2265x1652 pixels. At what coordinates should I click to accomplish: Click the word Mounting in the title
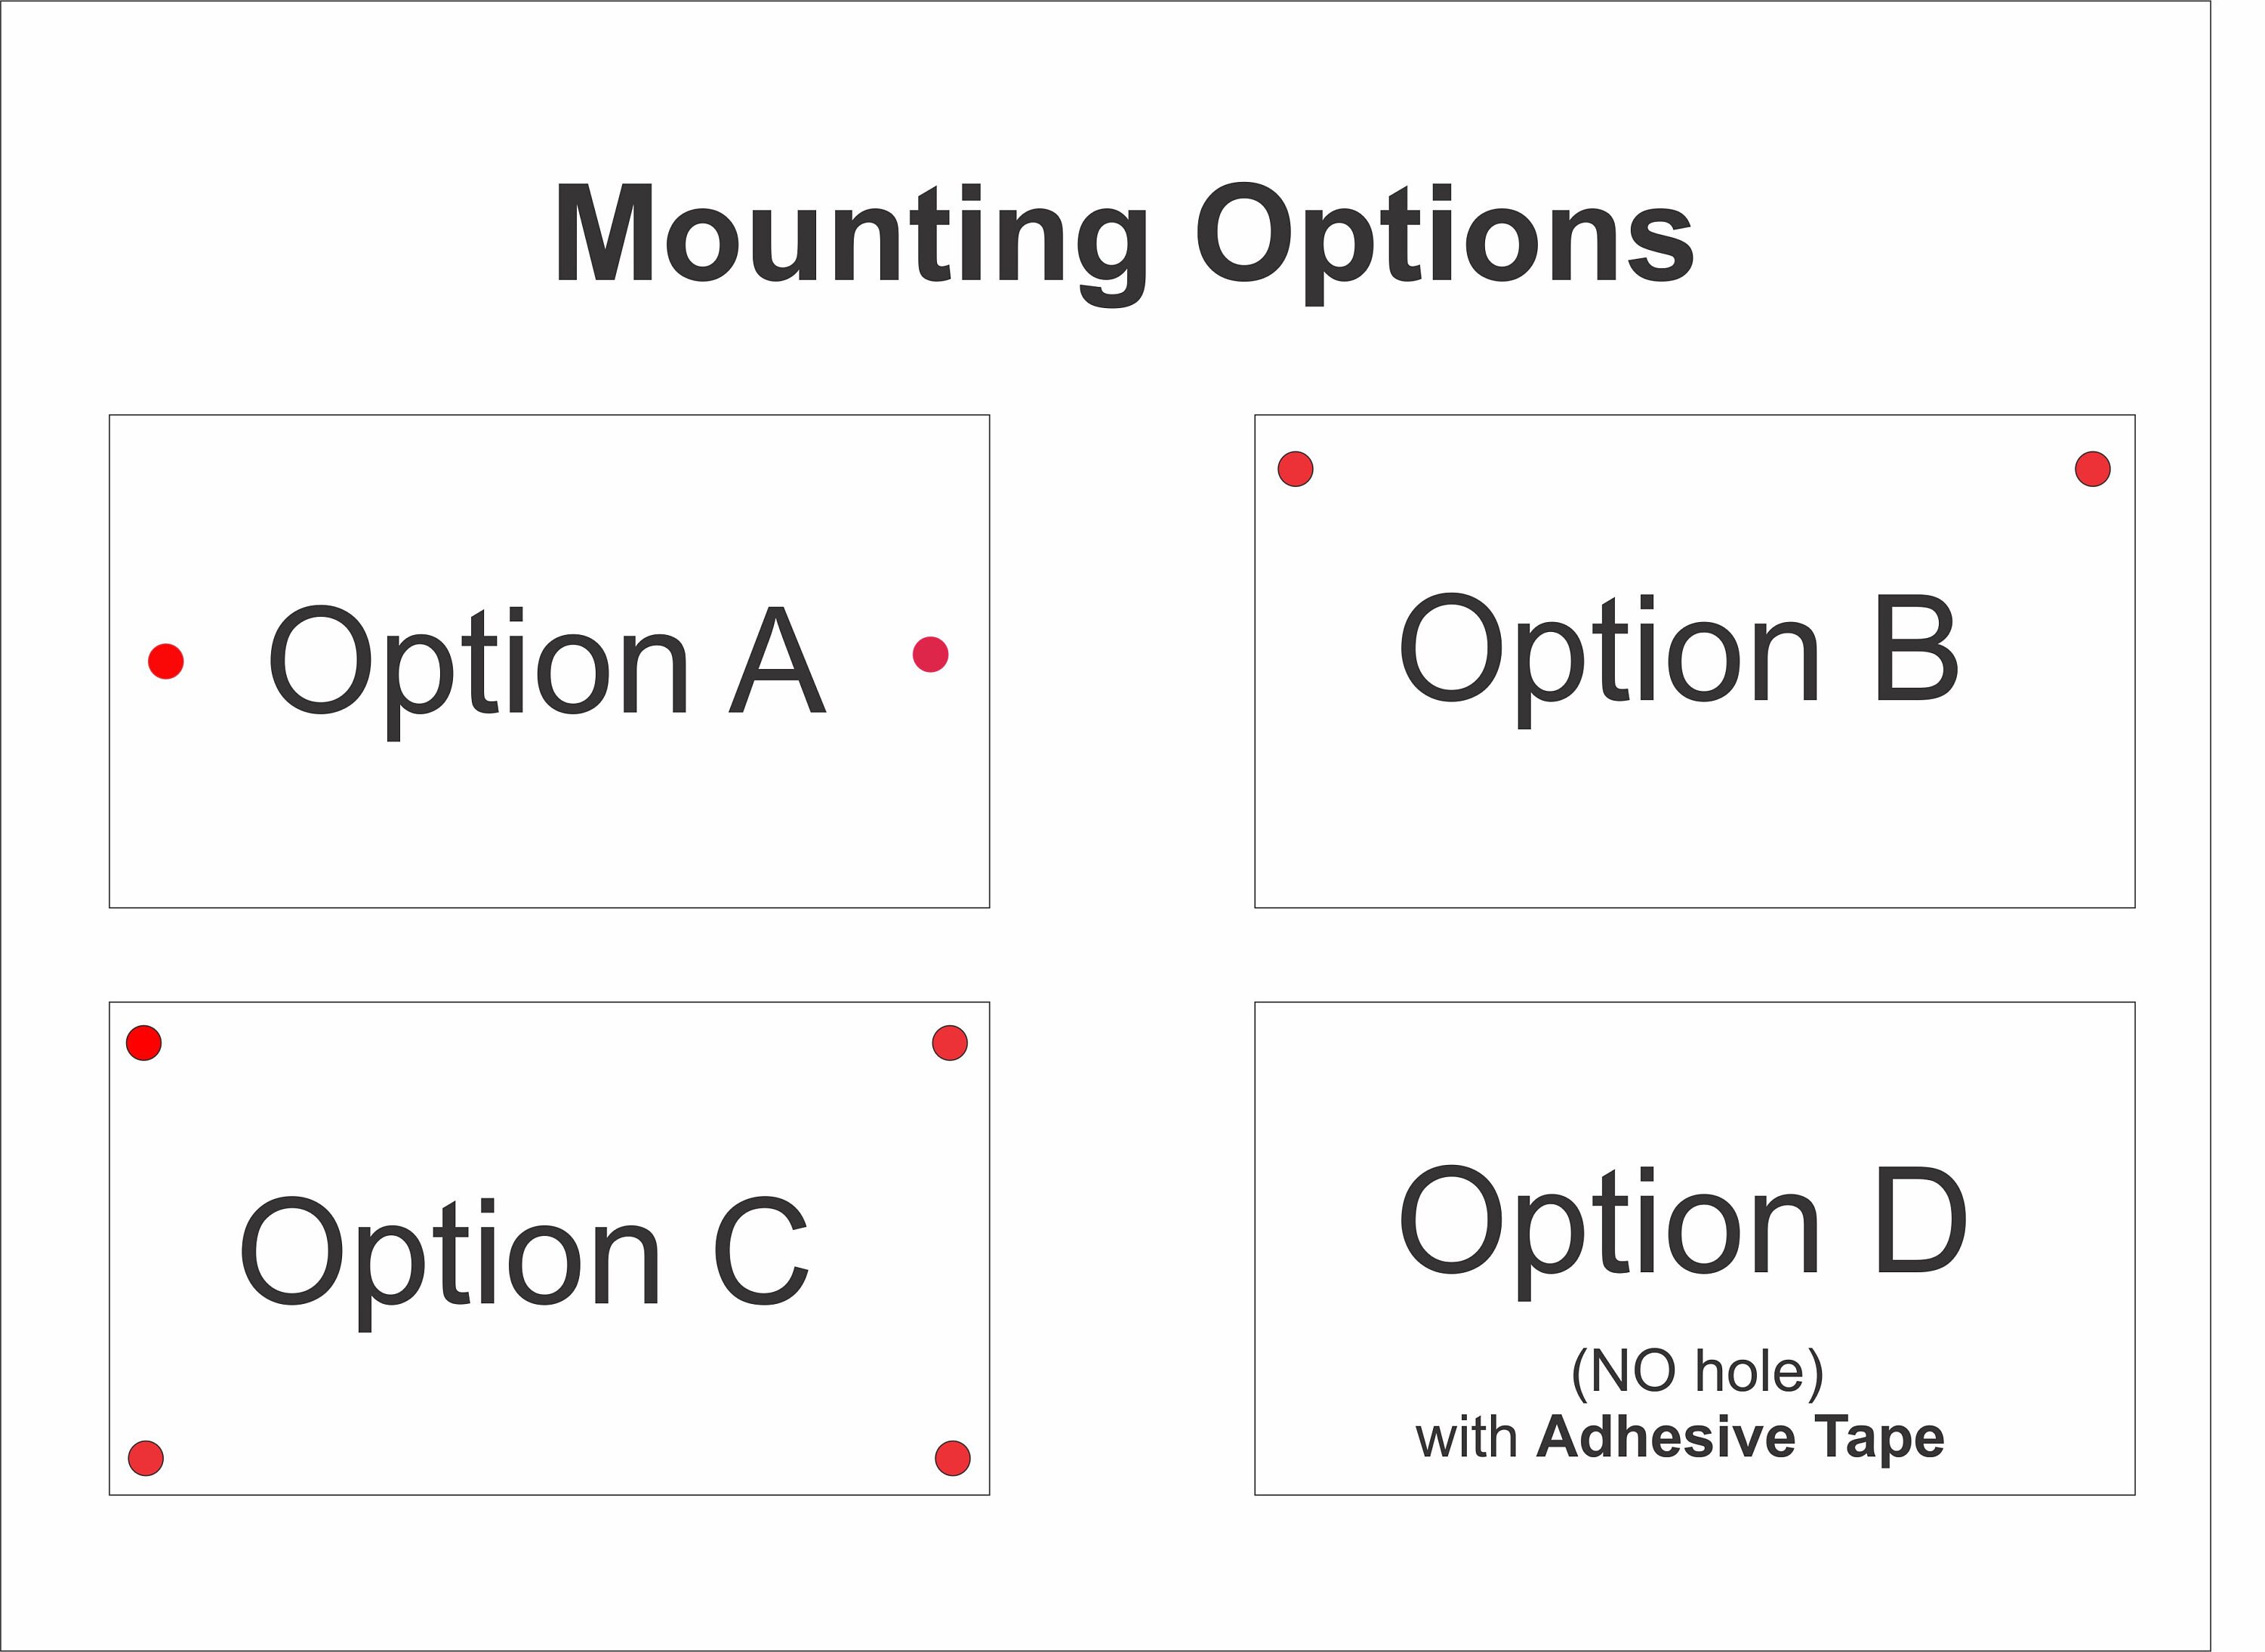tap(851, 243)
